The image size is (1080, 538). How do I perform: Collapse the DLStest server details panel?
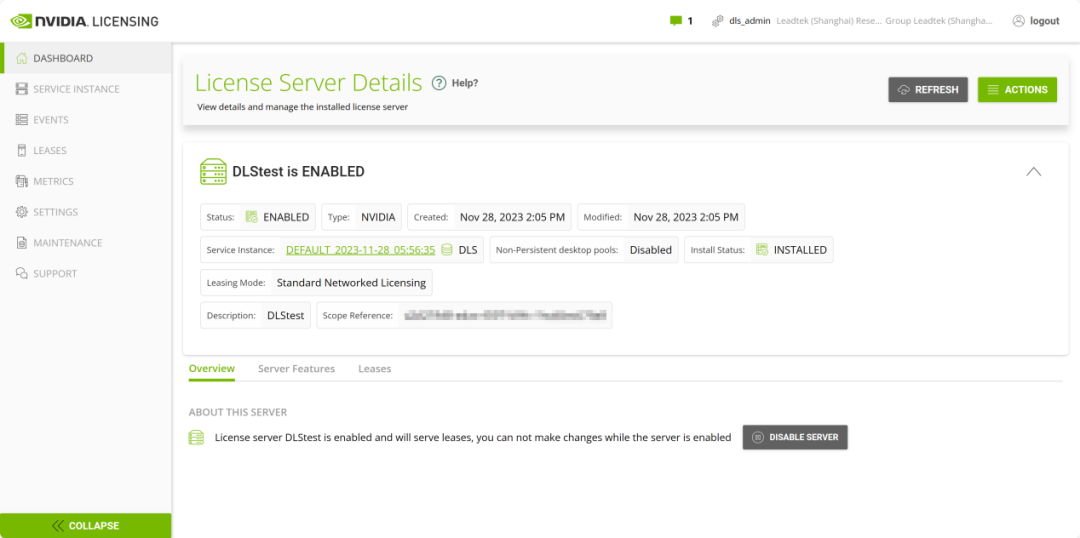pos(1034,172)
